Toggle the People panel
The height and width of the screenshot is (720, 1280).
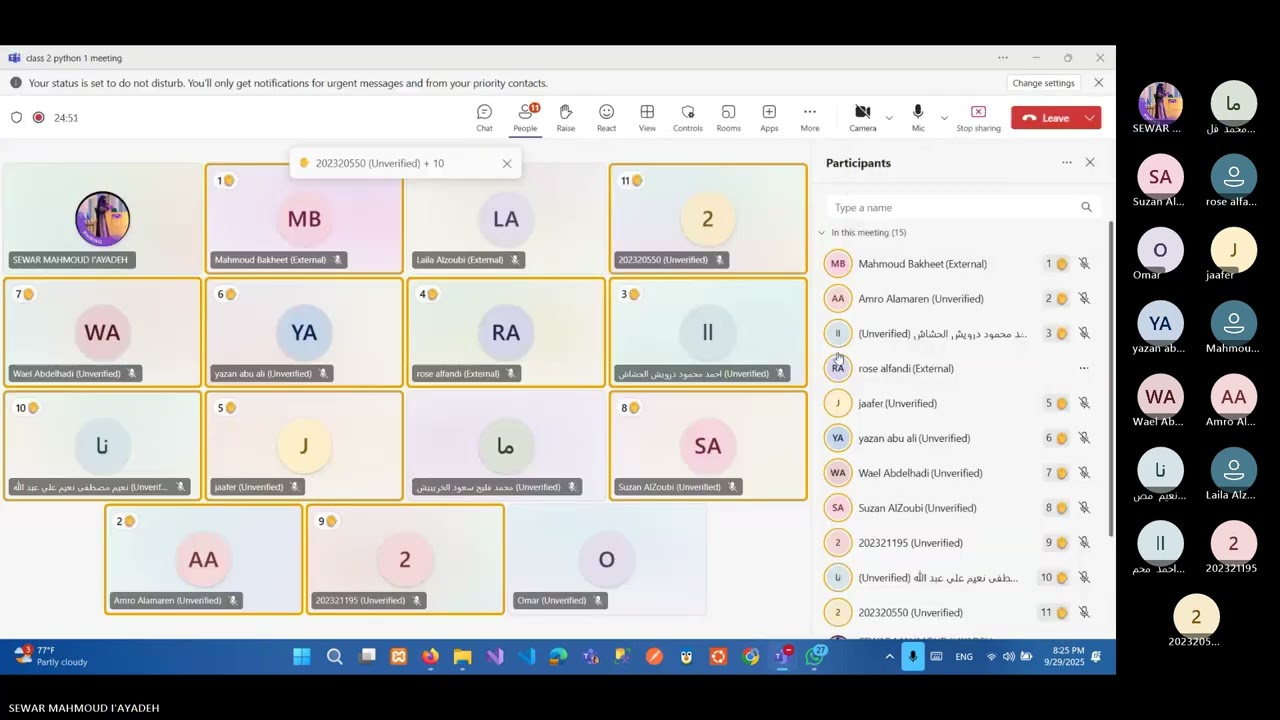tap(525, 118)
